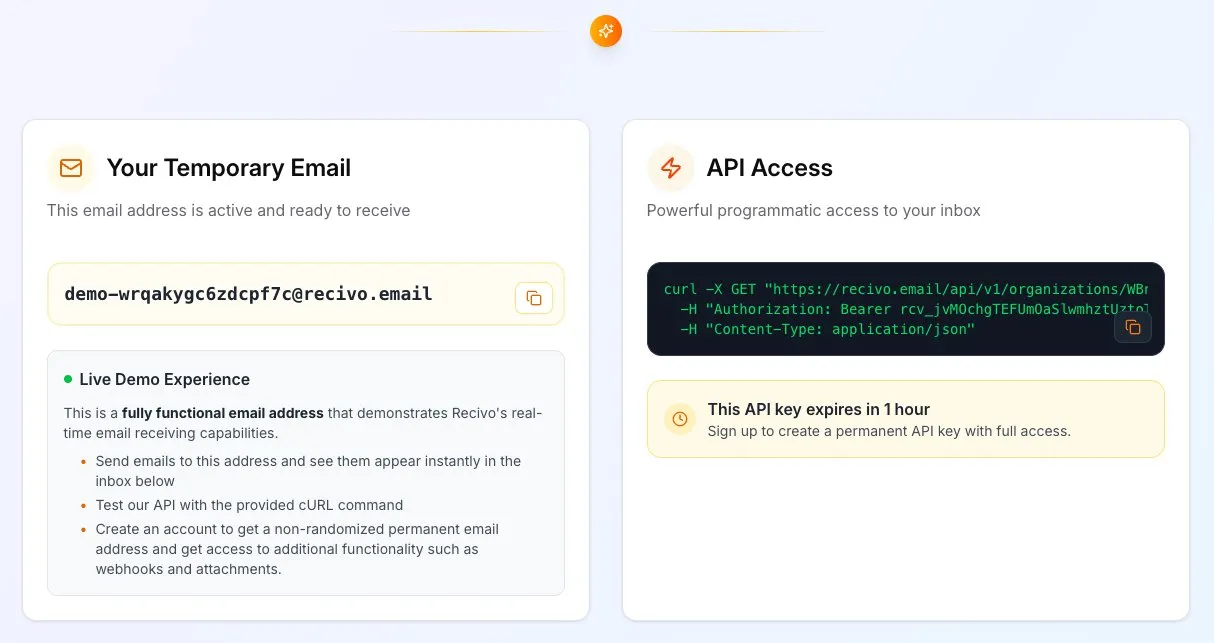This screenshot has width=1214, height=643.
Task: Click "Live Demo Experience" label
Action: point(165,380)
